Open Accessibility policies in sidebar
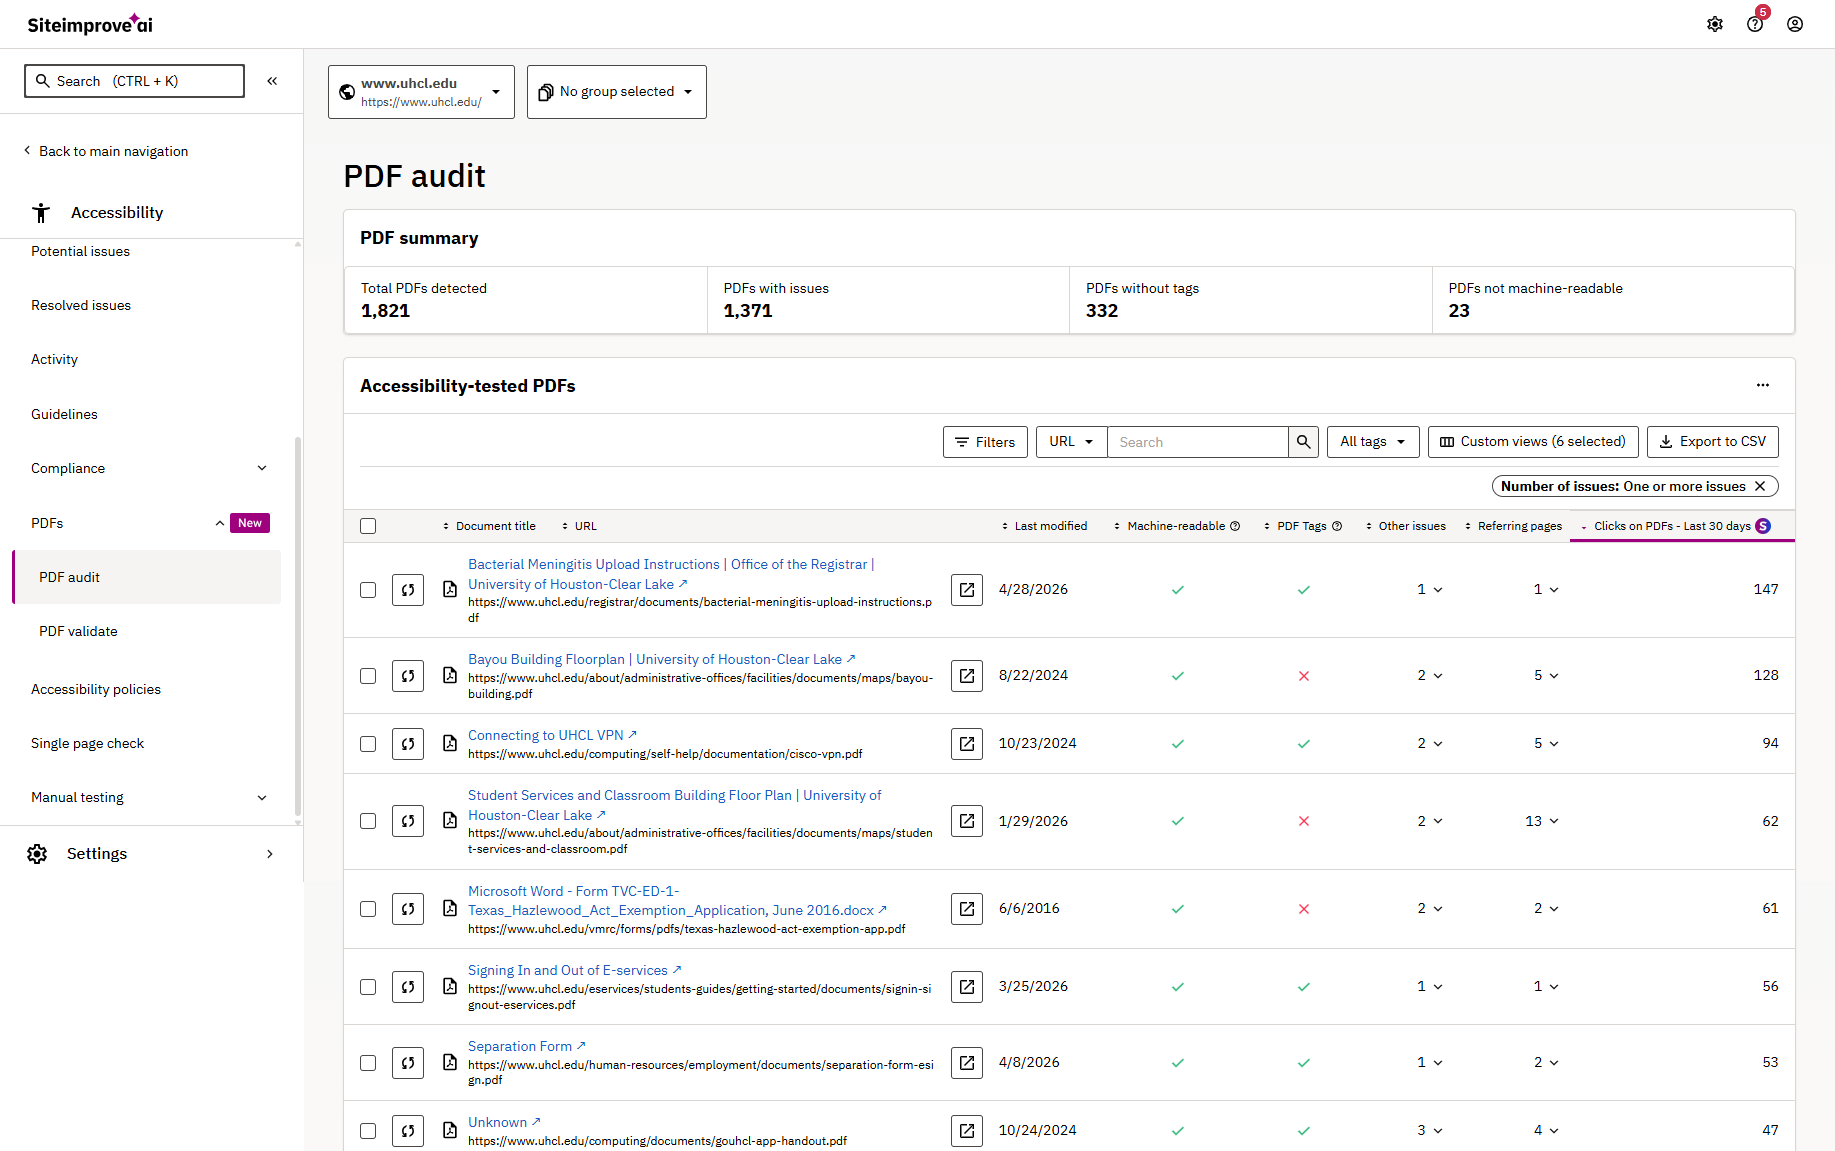 click(x=96, y=689)
